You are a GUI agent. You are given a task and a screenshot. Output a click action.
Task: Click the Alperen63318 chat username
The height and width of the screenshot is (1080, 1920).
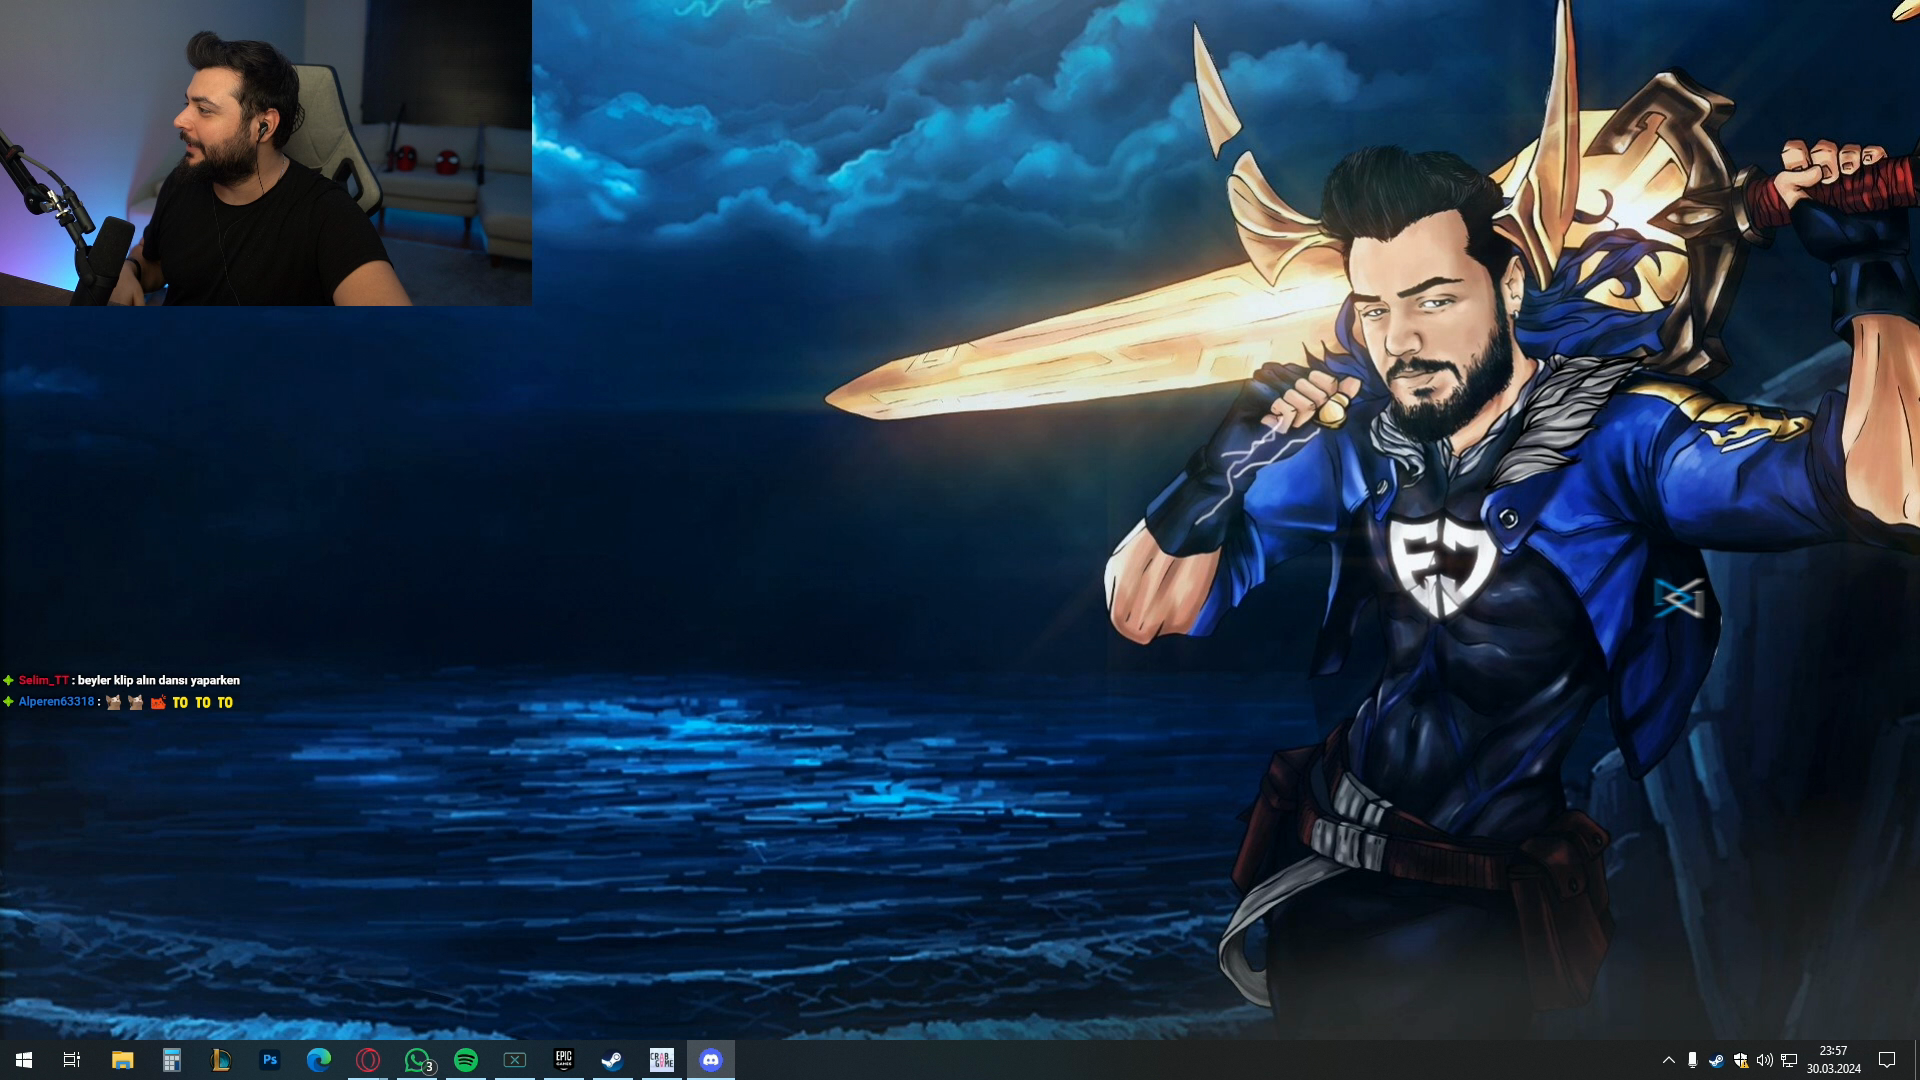pos(56,702)
